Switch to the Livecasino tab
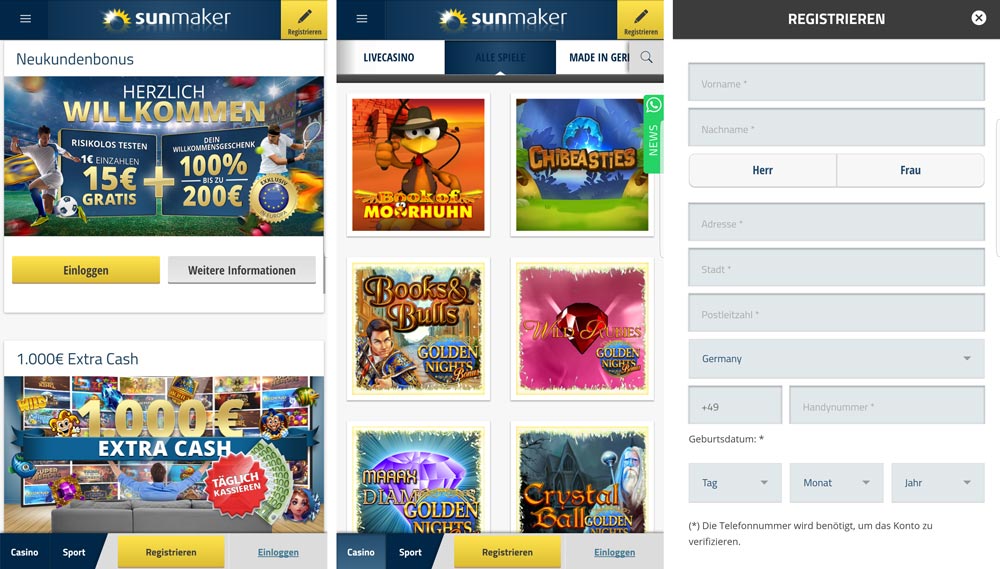Viewport: 1000px width, 569px height. click(x=389, y=58)
